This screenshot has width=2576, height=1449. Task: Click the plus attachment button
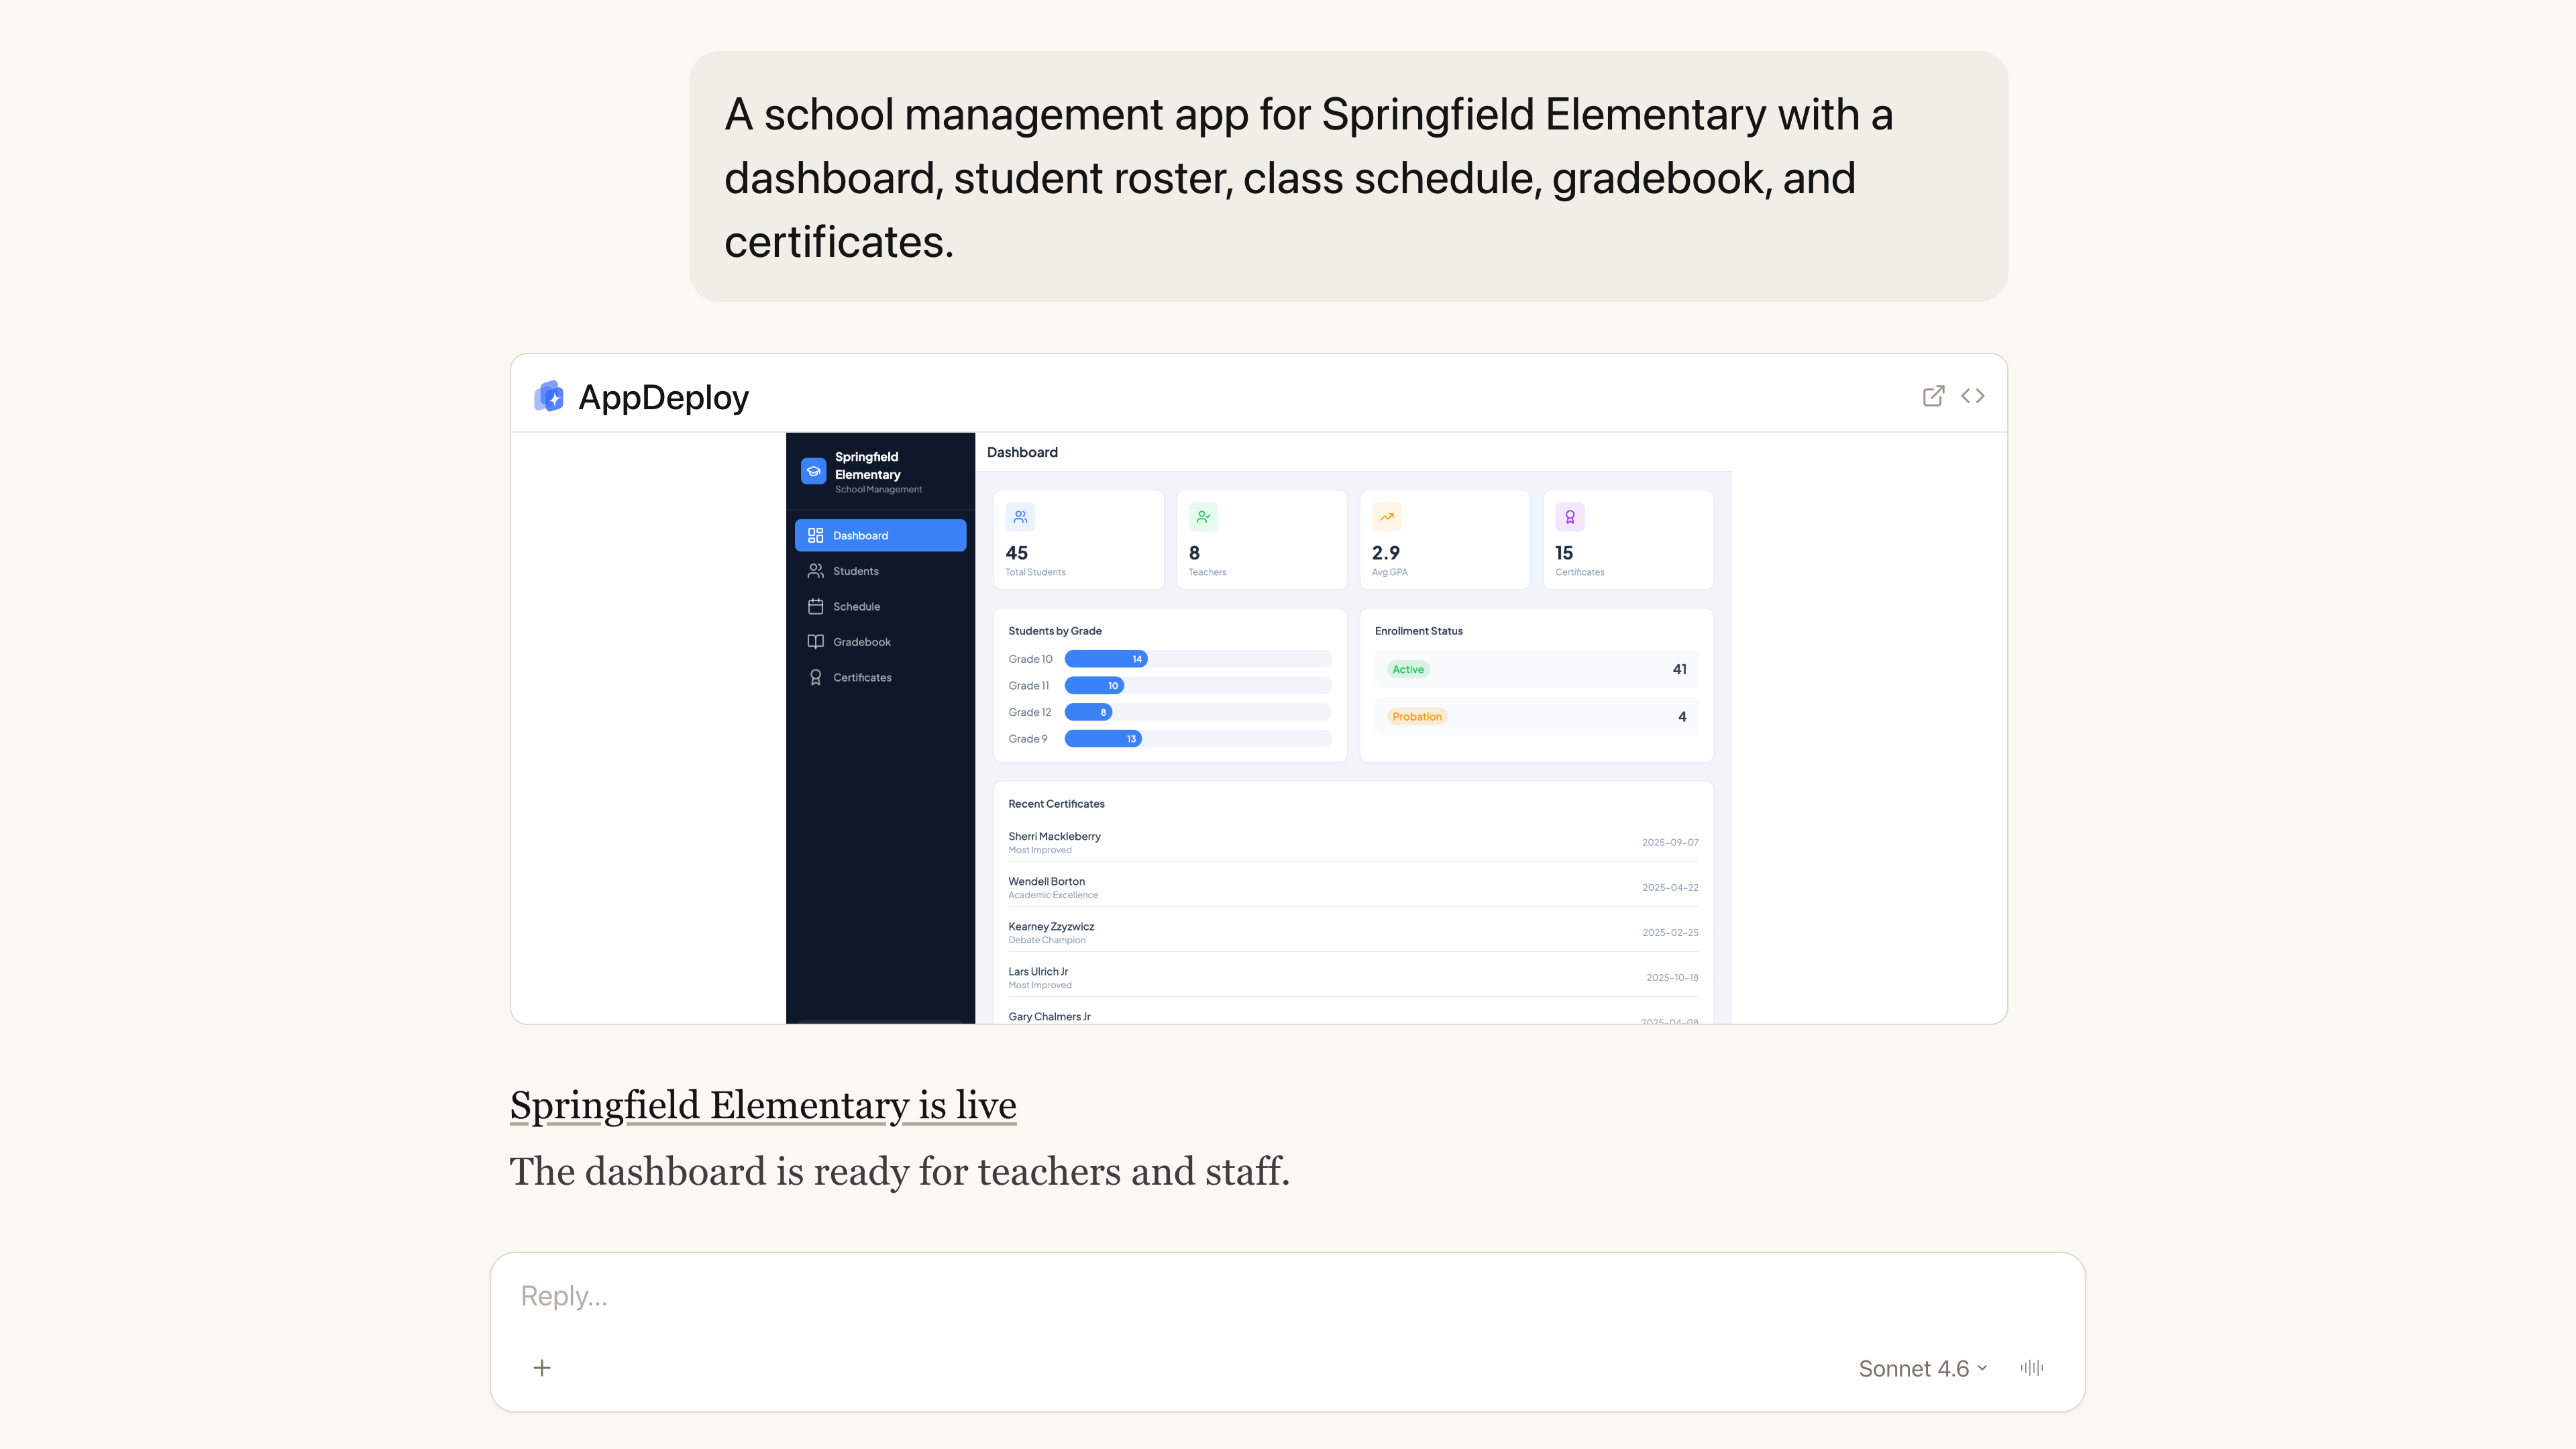(541, 1367)
